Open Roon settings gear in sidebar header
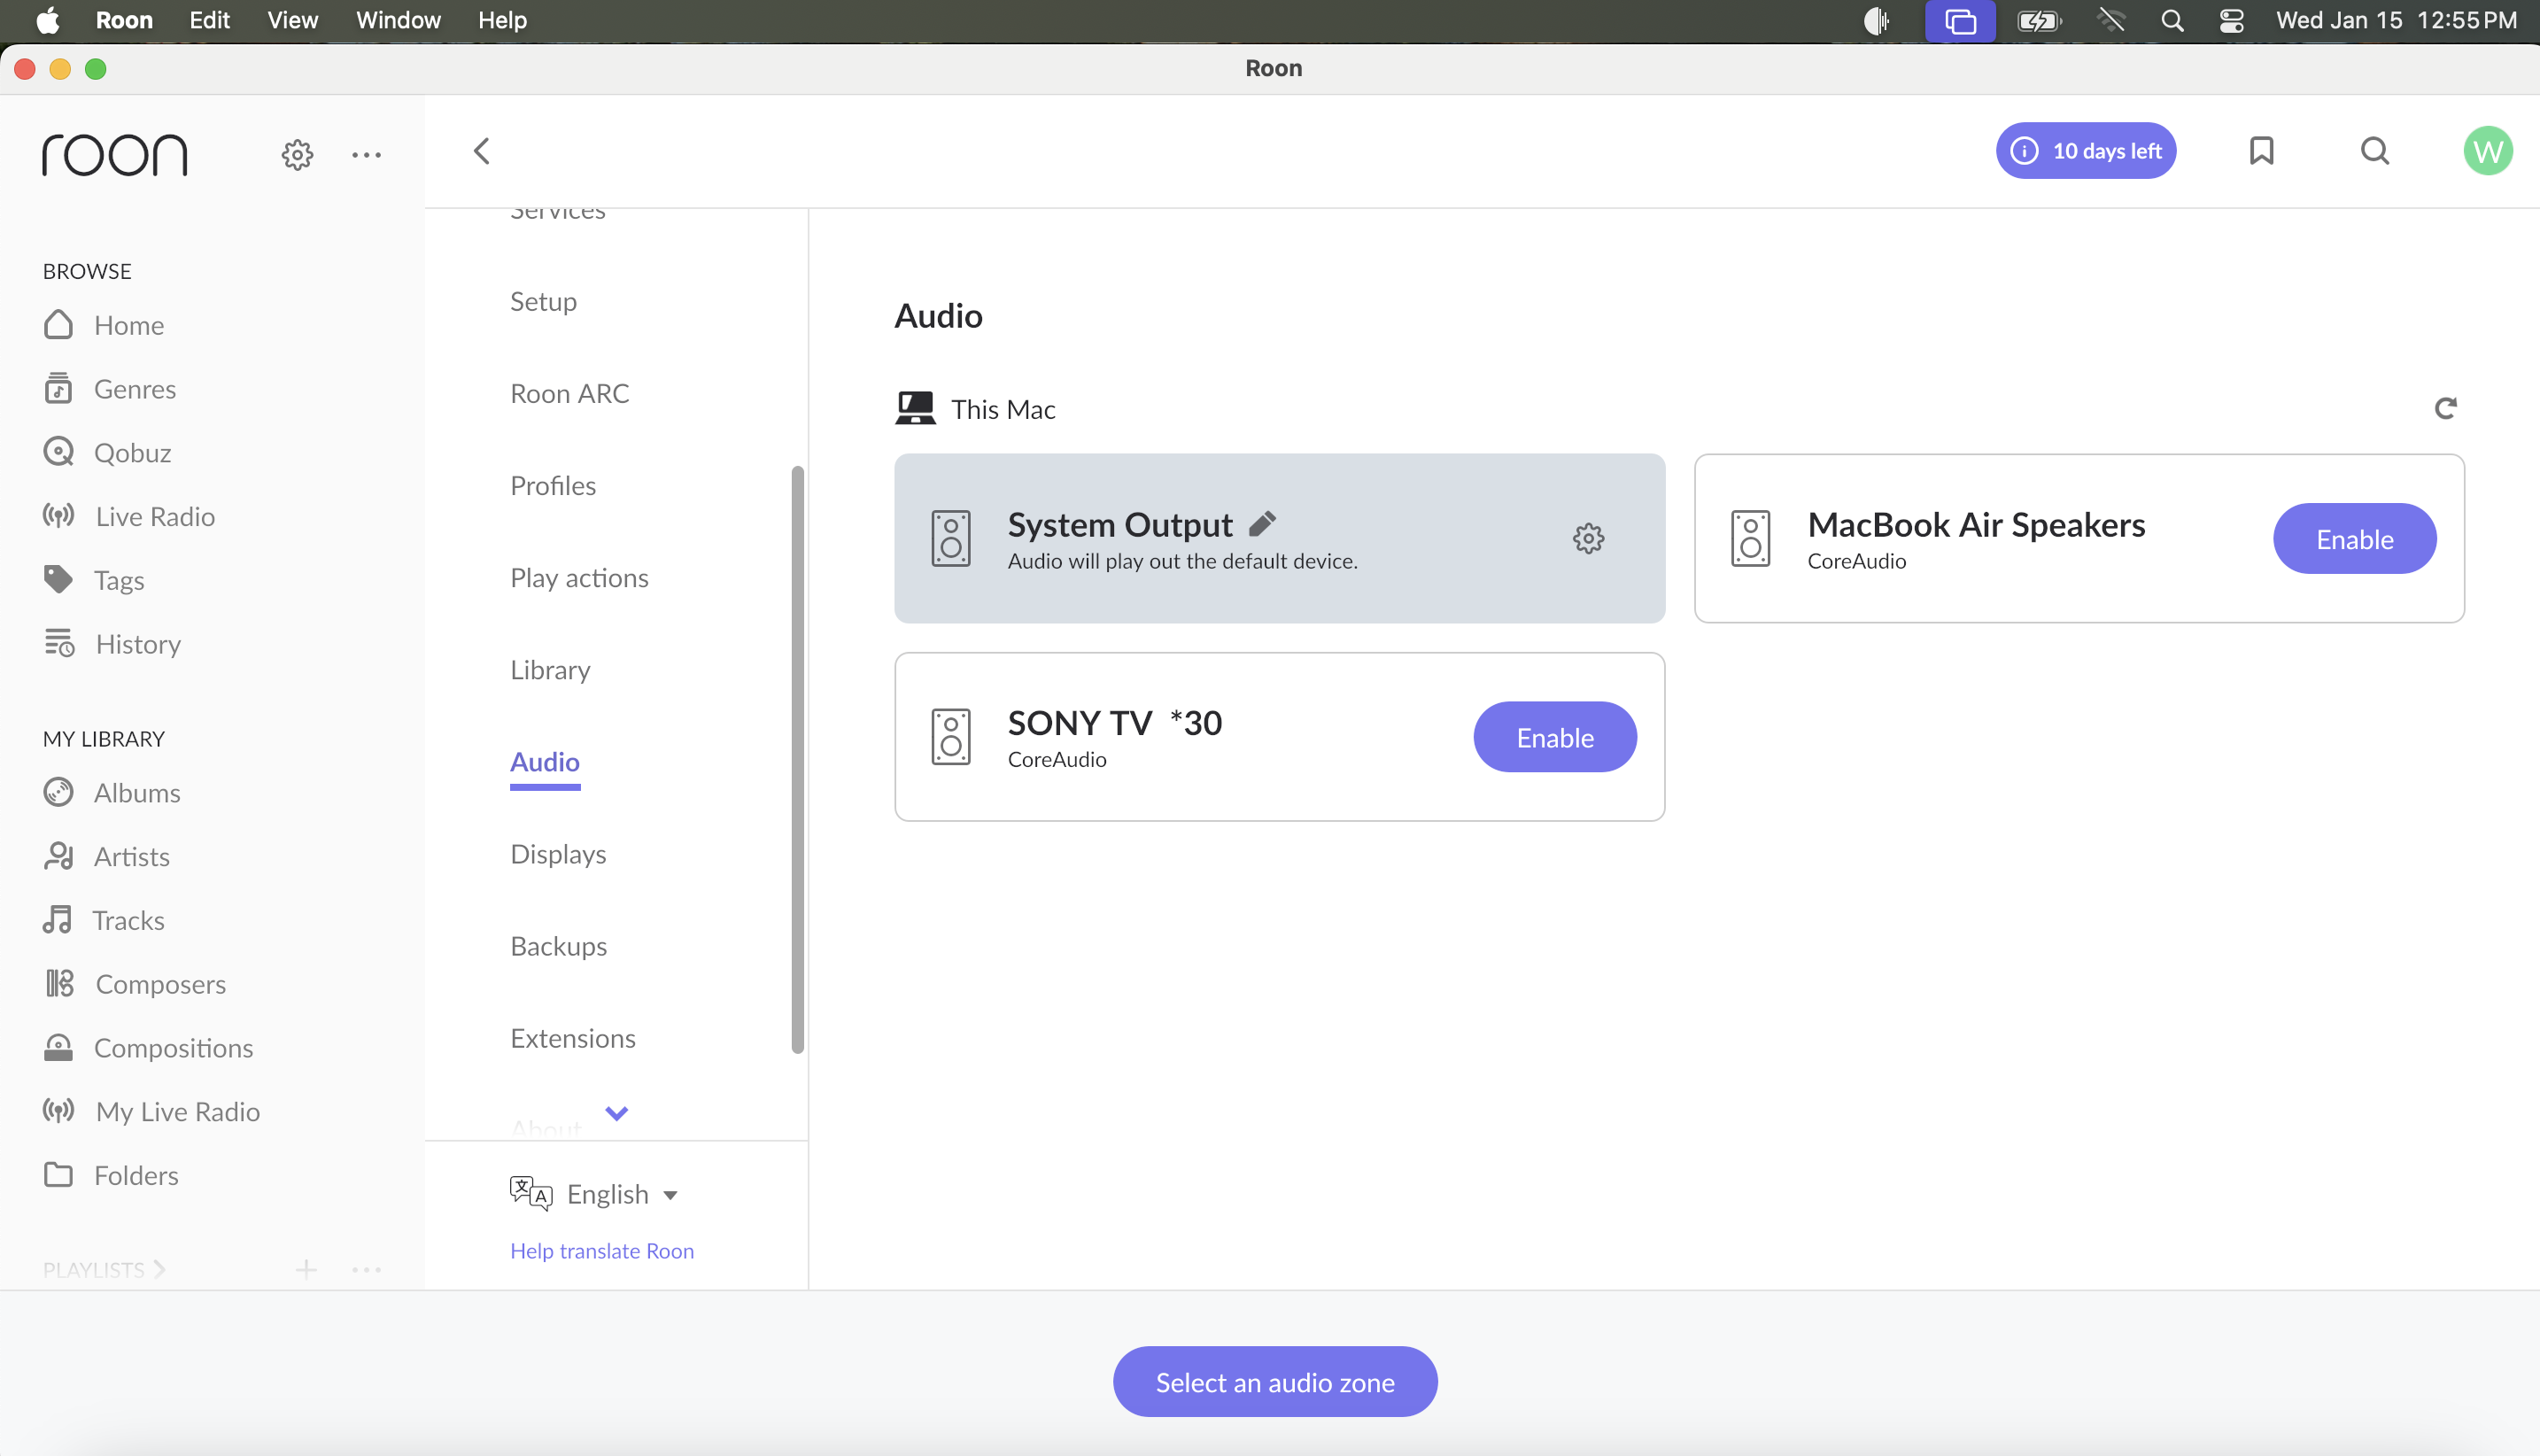 (297, 154)
